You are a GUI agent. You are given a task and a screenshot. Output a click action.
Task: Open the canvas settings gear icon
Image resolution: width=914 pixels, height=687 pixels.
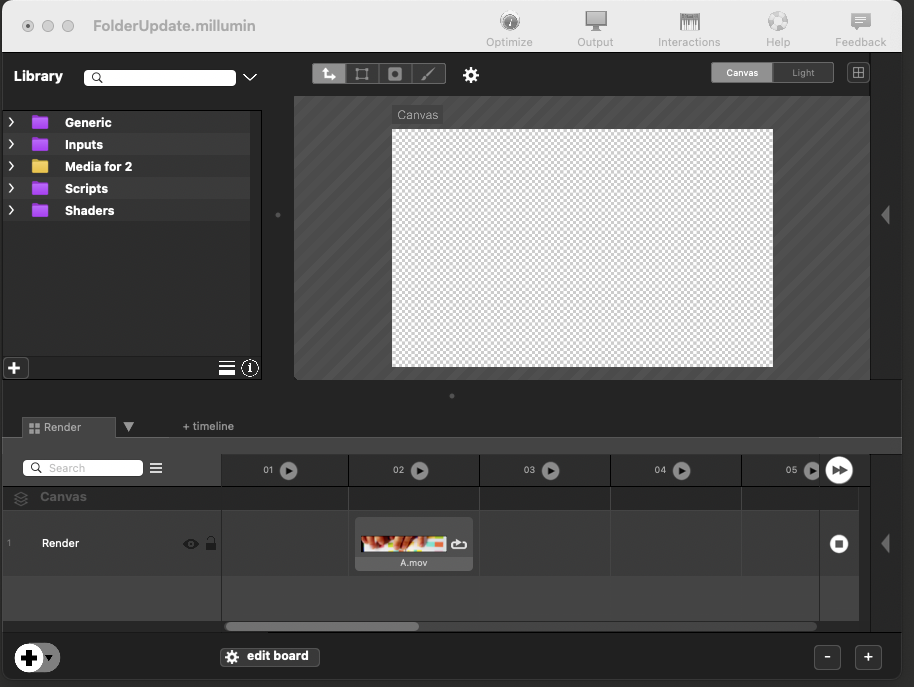coord(471,75)
